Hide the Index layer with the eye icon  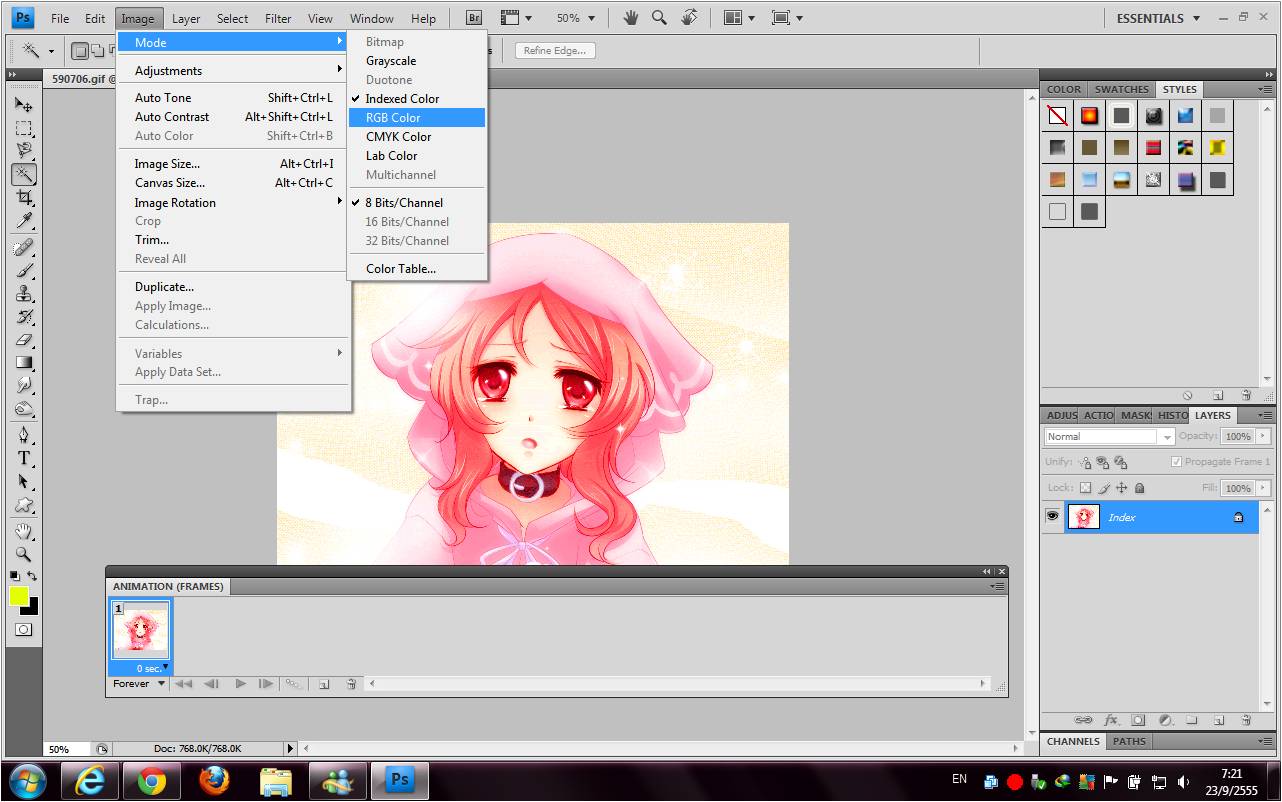pos(1052,516)
